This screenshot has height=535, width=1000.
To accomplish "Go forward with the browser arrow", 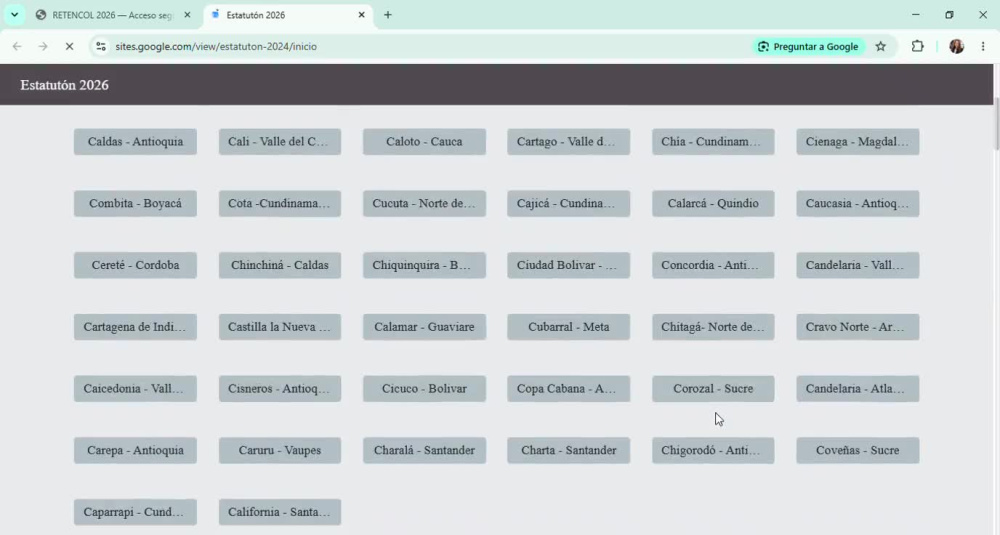I will [x=43, y=47].
